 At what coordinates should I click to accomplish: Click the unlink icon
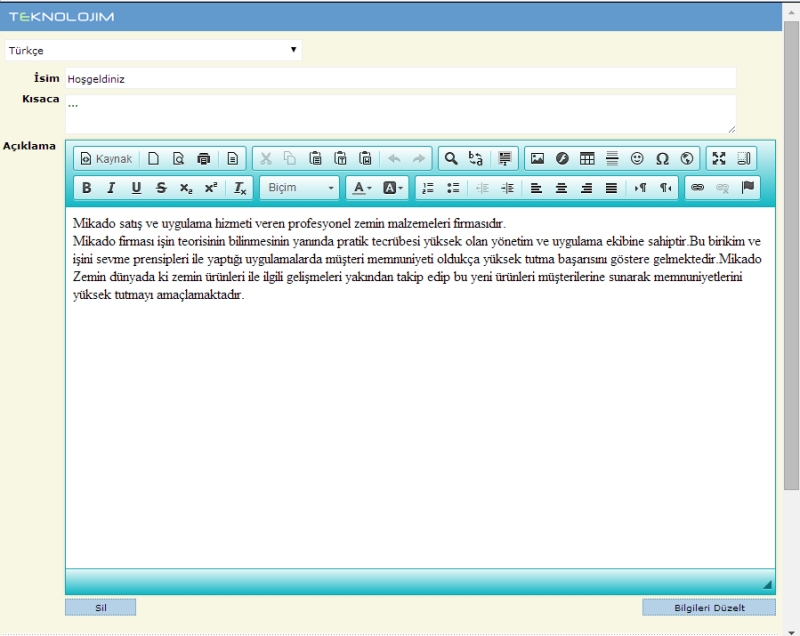pyautogui.click(x=722, y=188)
